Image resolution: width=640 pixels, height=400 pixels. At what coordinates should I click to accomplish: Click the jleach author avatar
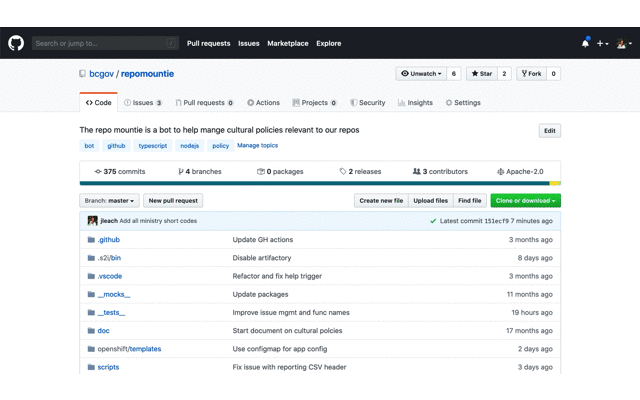[x=93, y=221]
